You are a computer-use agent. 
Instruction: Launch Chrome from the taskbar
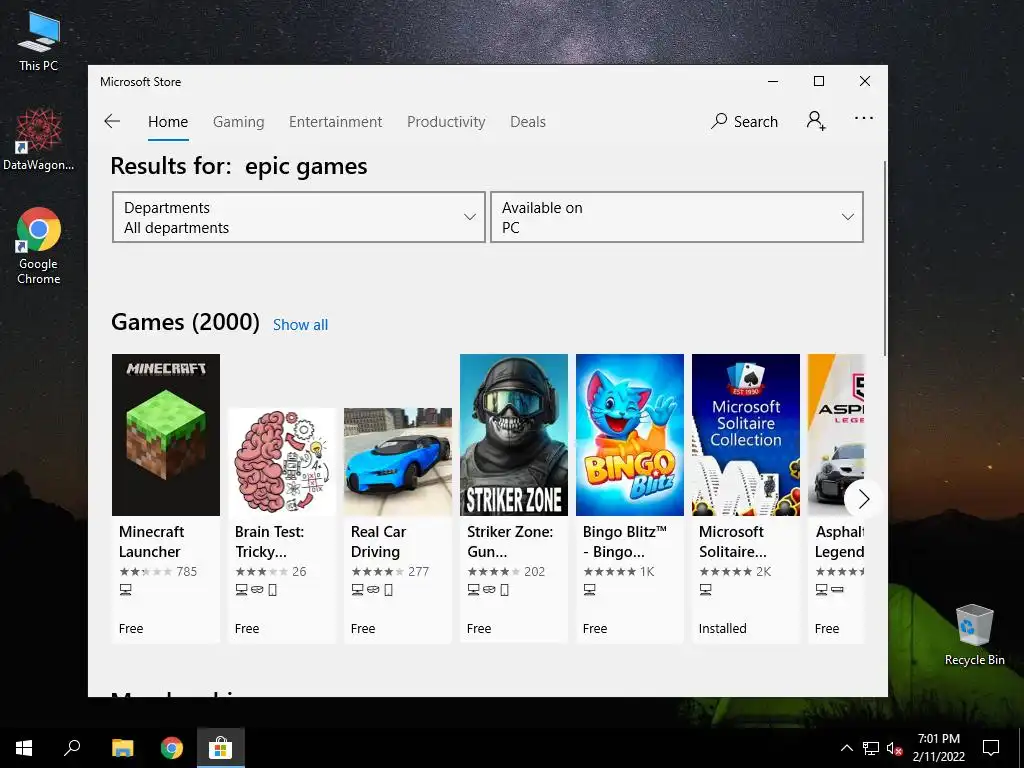[x=172, y=748]
